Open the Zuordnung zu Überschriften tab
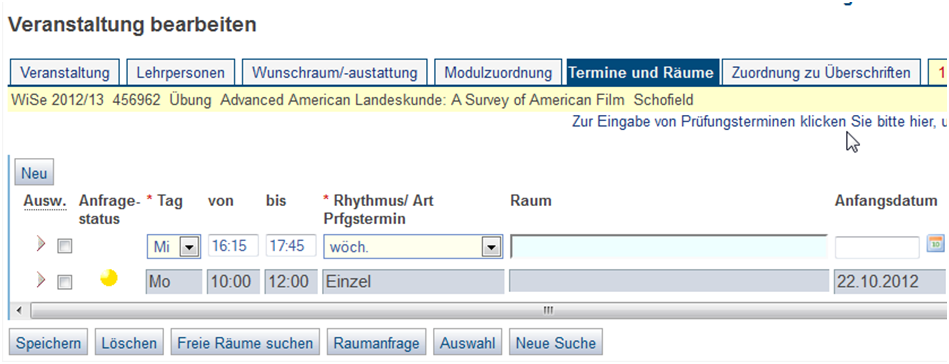Viewport: 949px width, 364px height. [x=821, y=73]
